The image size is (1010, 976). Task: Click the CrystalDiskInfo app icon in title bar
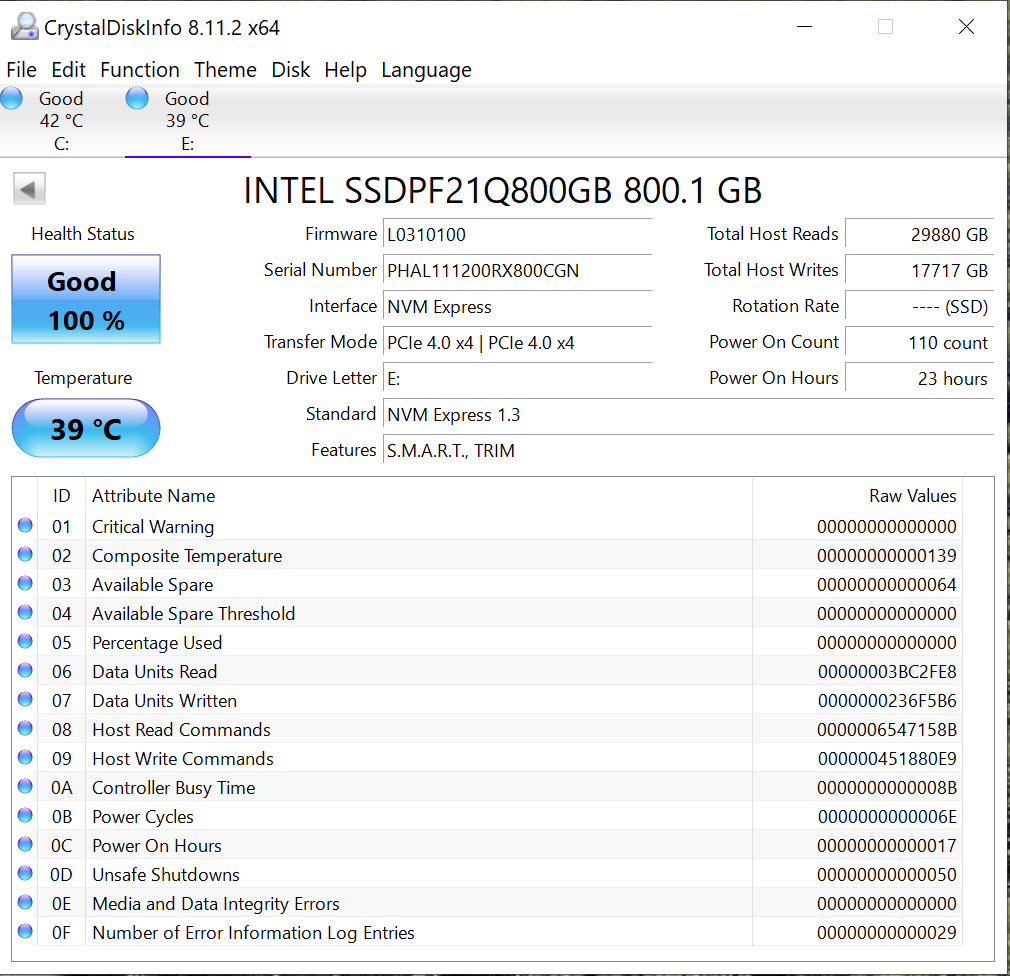pos(24,27)
